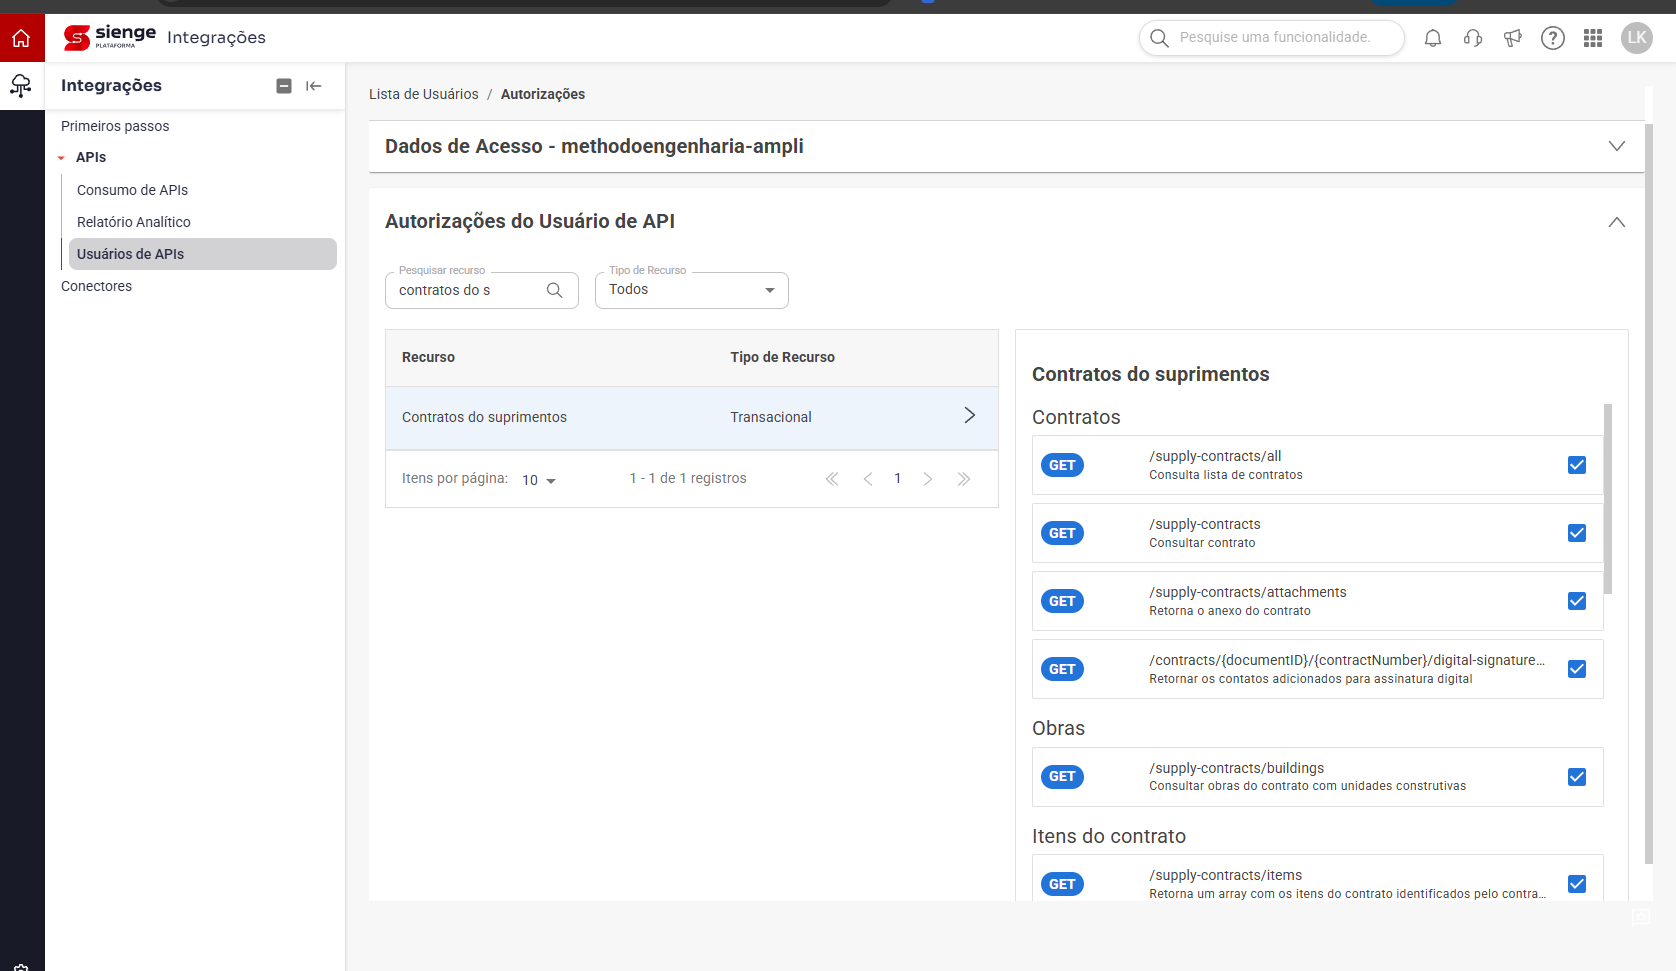Click the /supply-contracts/all endpoint text
Image resolution: width=1676 pixels, height=971 pixels.
(1215, 456)
